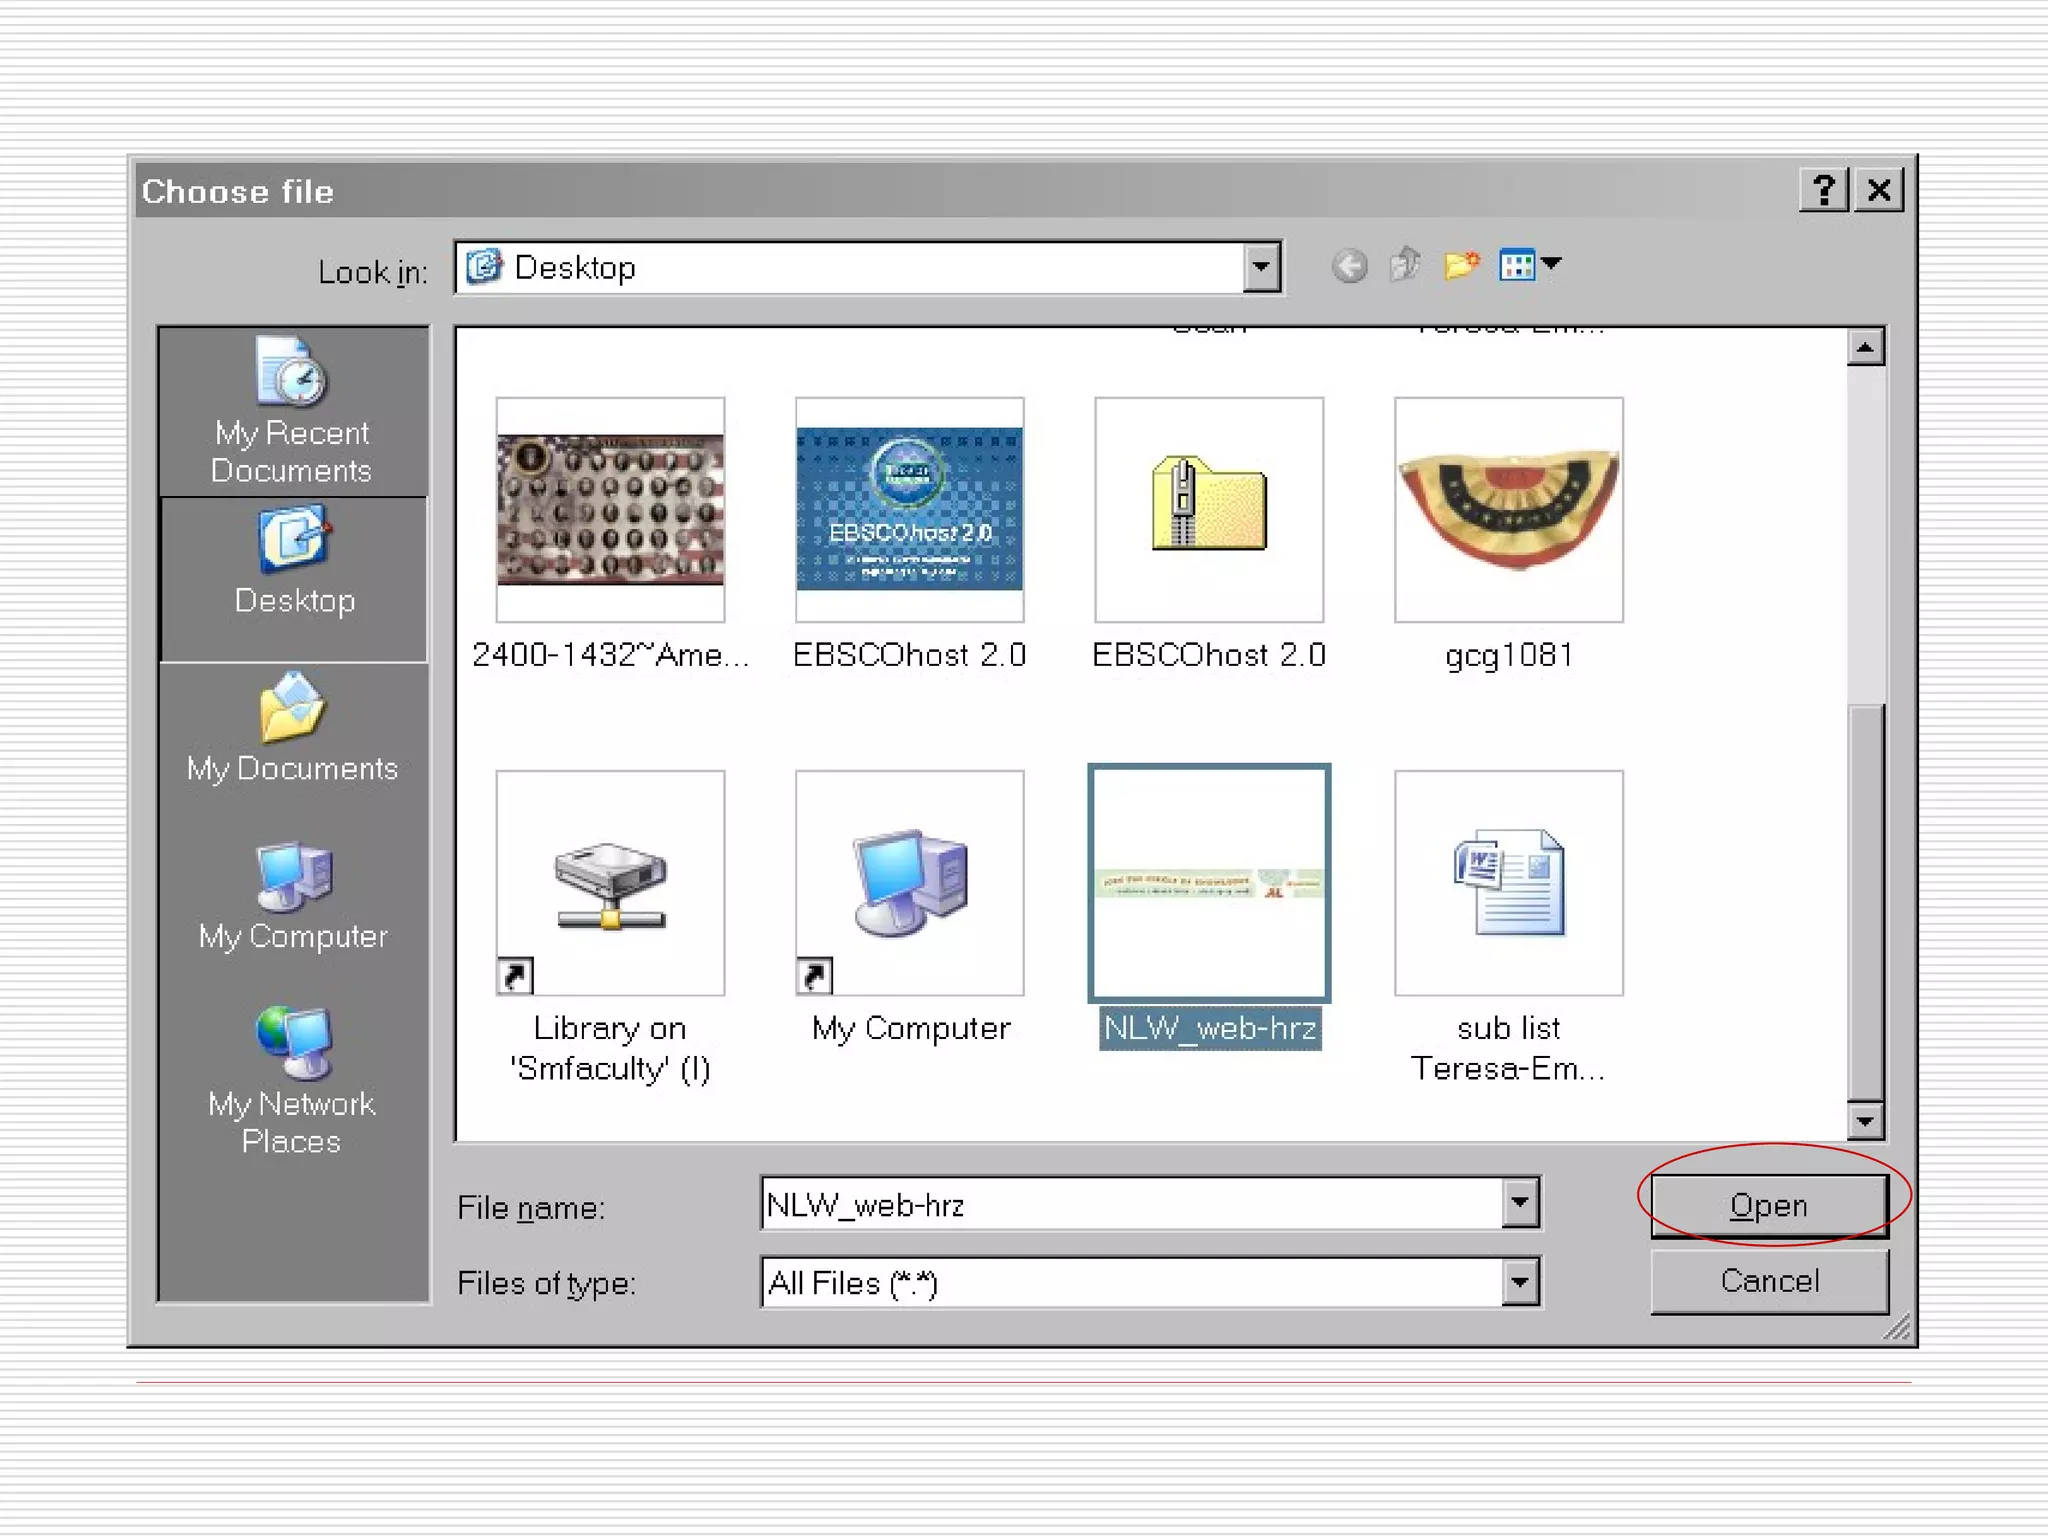This screenshot has width=2048, height=1536.
Task: Click the help question mark button
Action: [1824, 189]
